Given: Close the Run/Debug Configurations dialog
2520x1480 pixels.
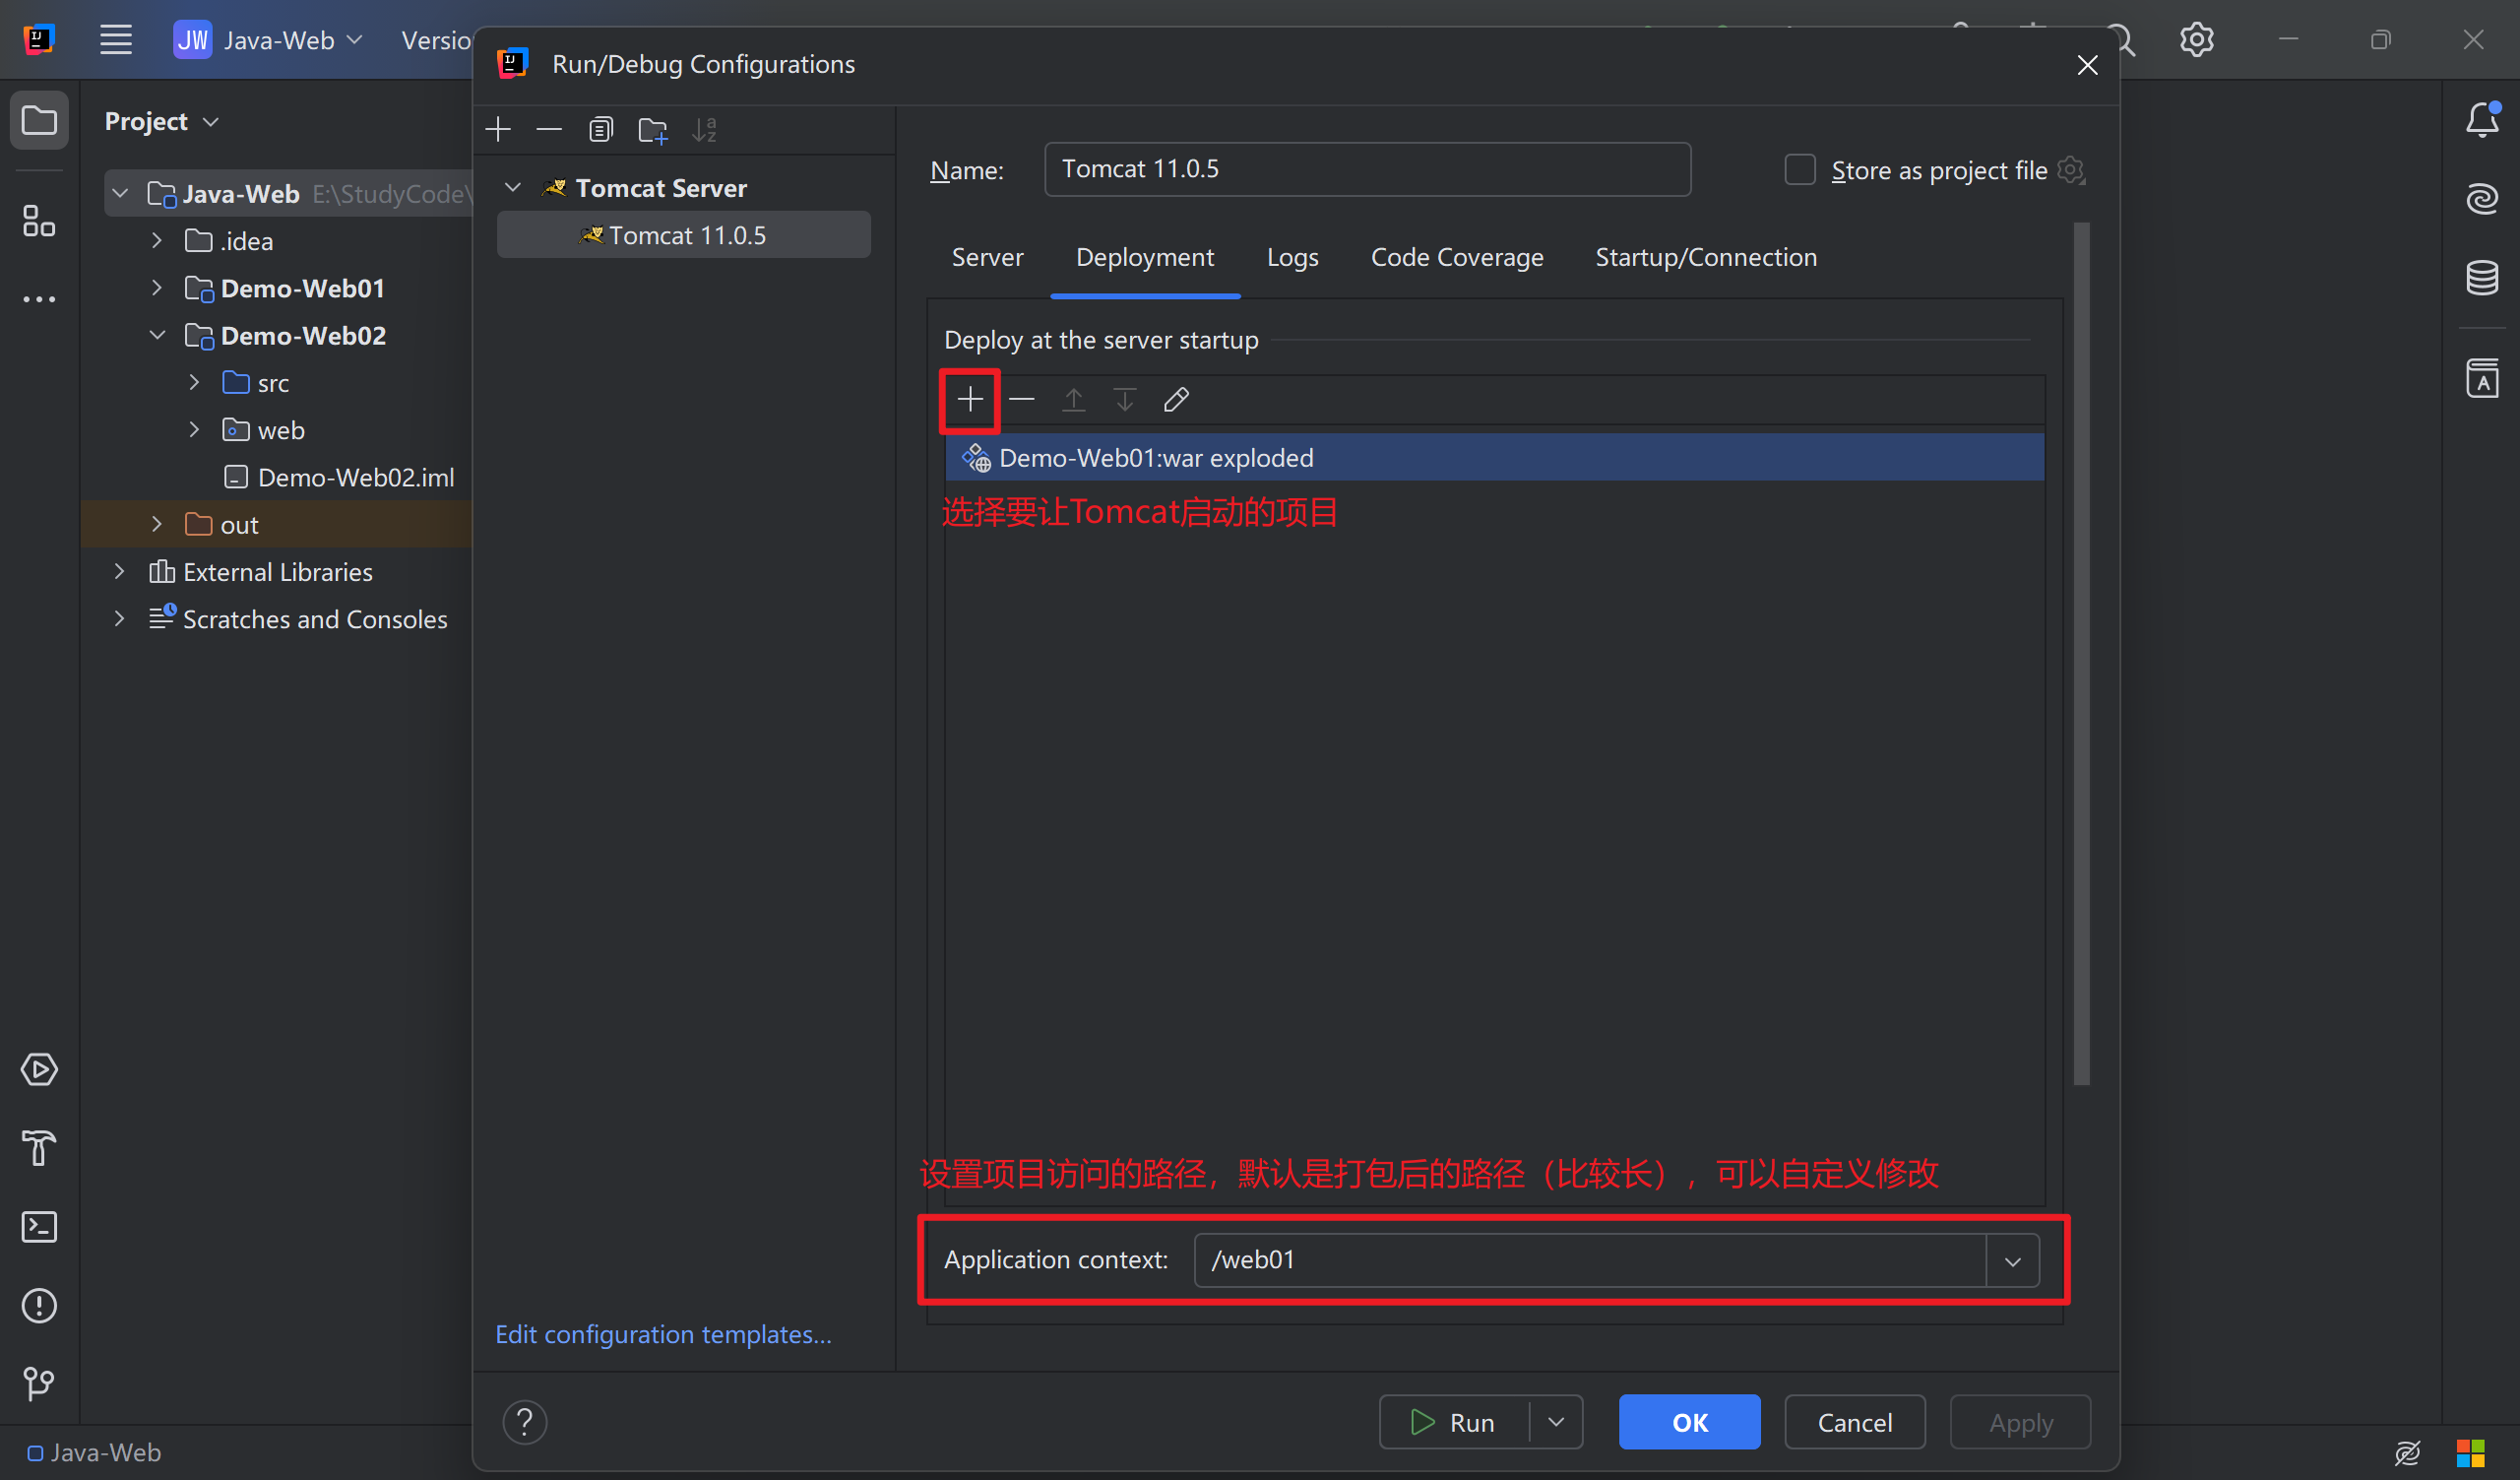Looking at the screenshot, I should click(x=2087, y=65).
